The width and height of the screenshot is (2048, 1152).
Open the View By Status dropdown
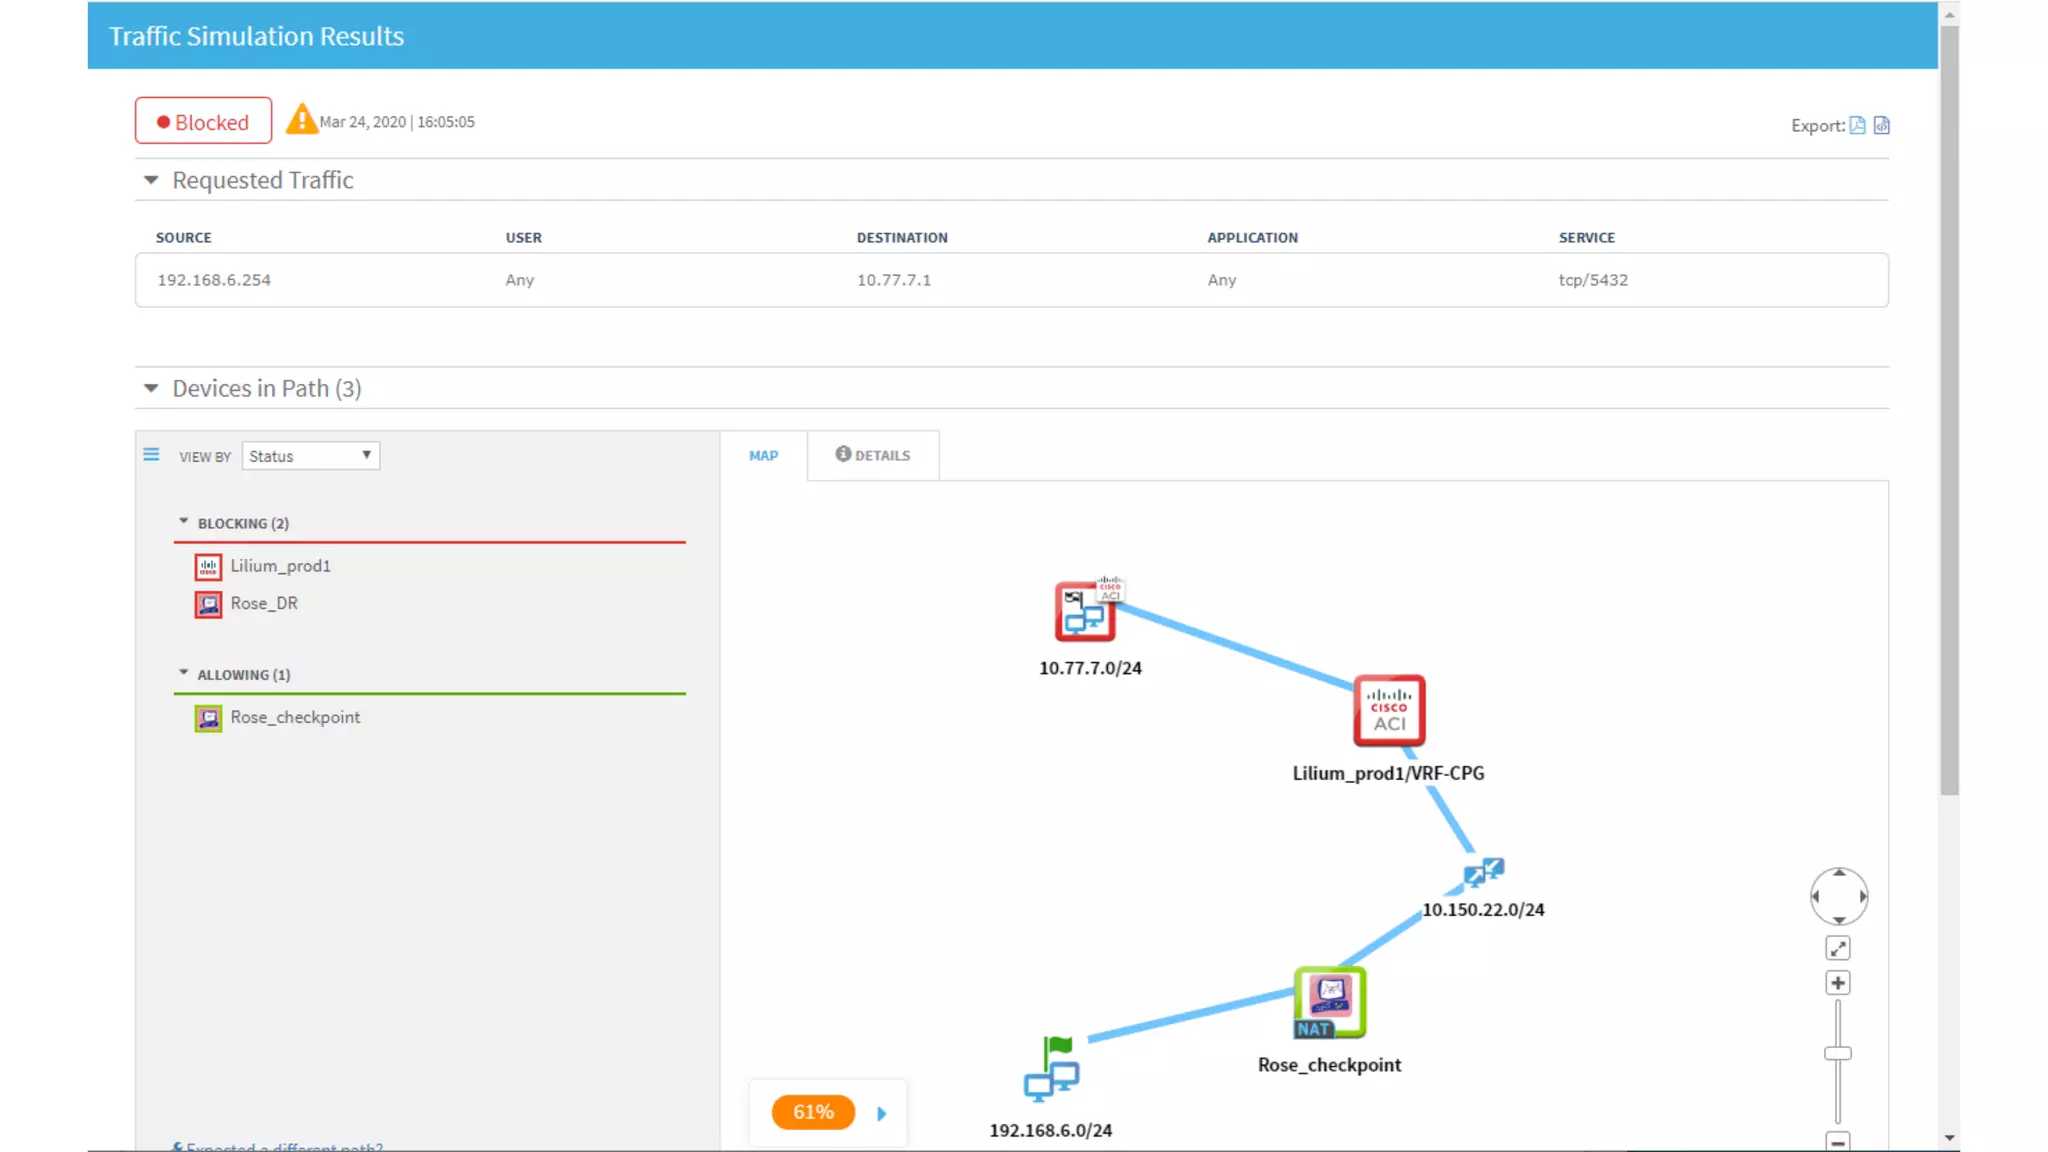tap(311, 456)
